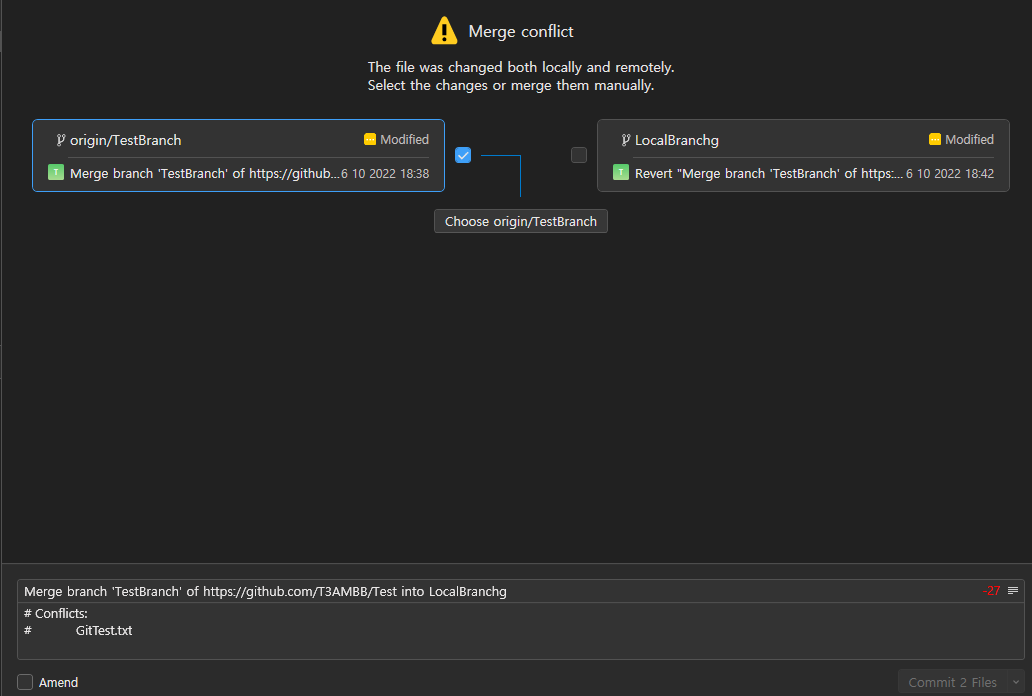Check the LocalBranchg selection checkbox
Viewport: 1032px width, 696px height.
[578, 155]
